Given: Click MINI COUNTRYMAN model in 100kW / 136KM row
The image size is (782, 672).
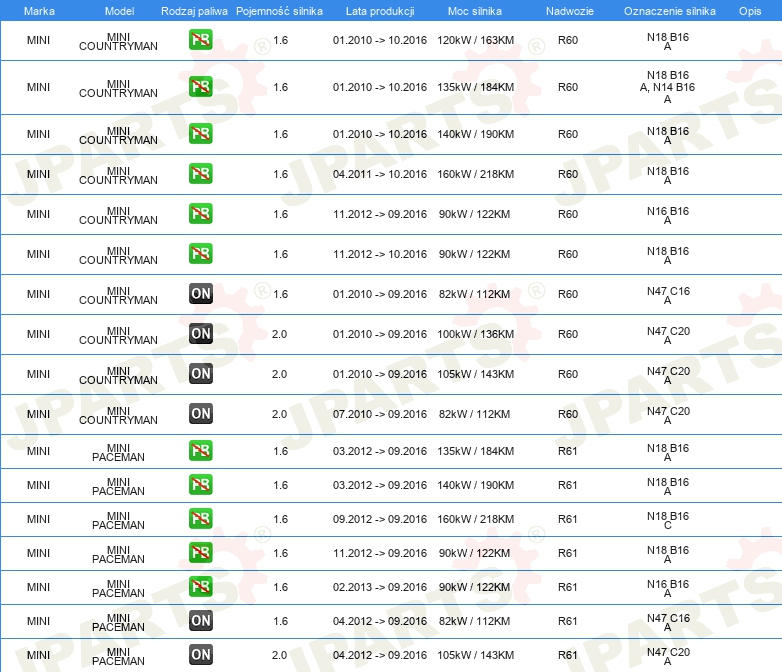Looking at the screenshot, I should coord(118,335).
